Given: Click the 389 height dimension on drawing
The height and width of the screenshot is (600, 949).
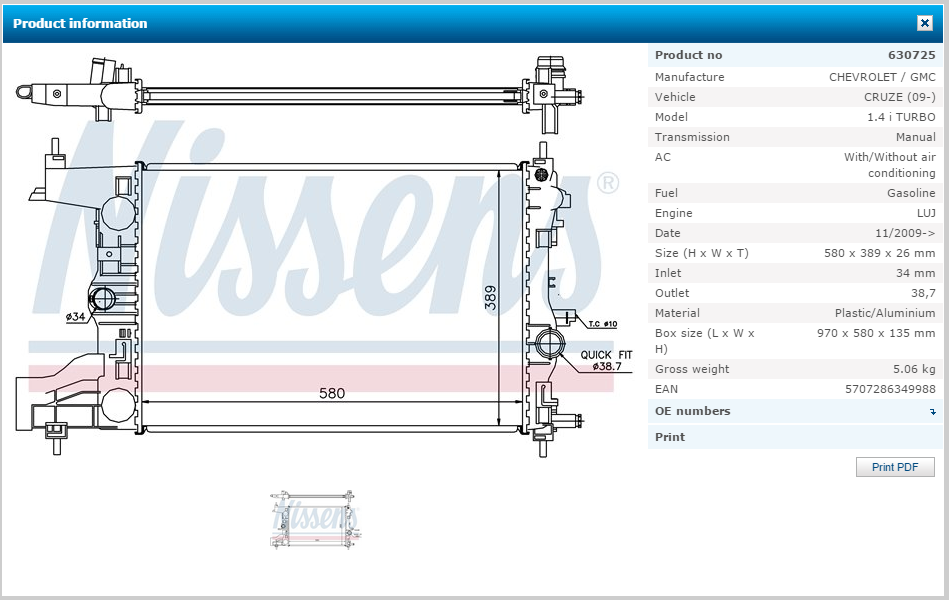Looking at the screenshot, I should (x=490, y=298).
